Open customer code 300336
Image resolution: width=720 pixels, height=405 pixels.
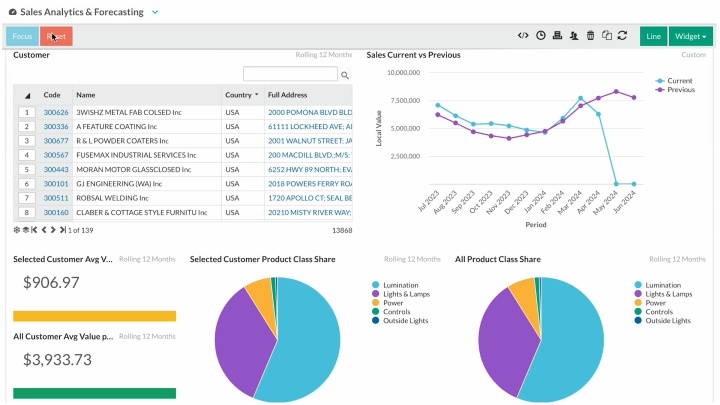[x=56, y=126]
